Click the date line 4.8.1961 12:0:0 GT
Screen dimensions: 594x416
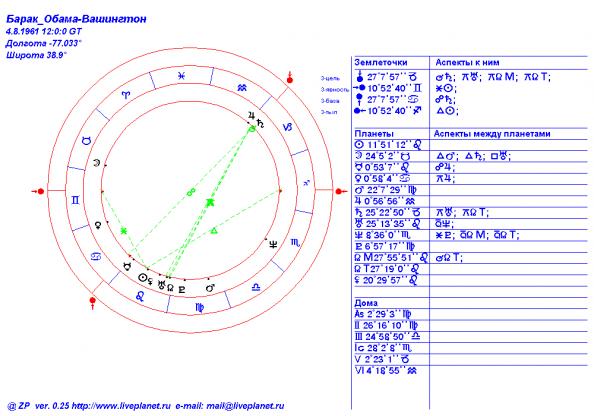click(44, 31)
